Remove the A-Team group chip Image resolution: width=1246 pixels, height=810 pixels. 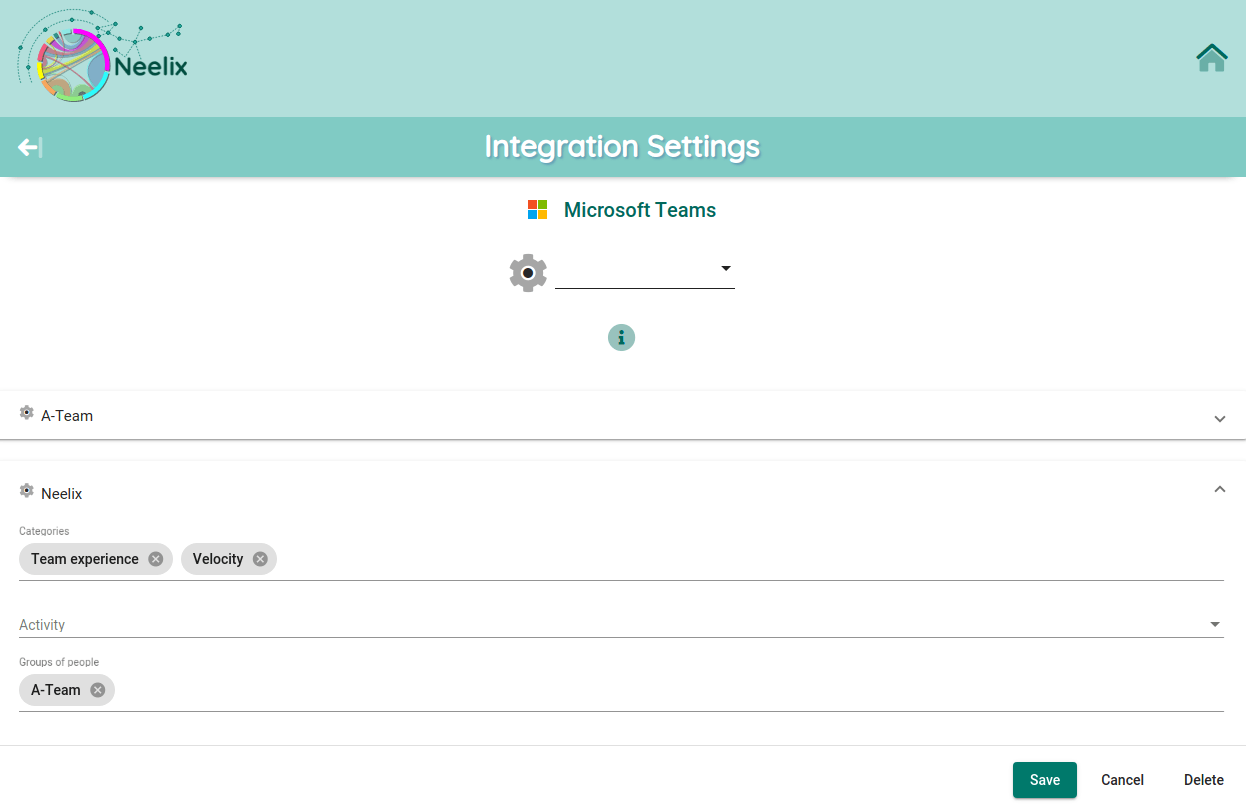(97, 690)
